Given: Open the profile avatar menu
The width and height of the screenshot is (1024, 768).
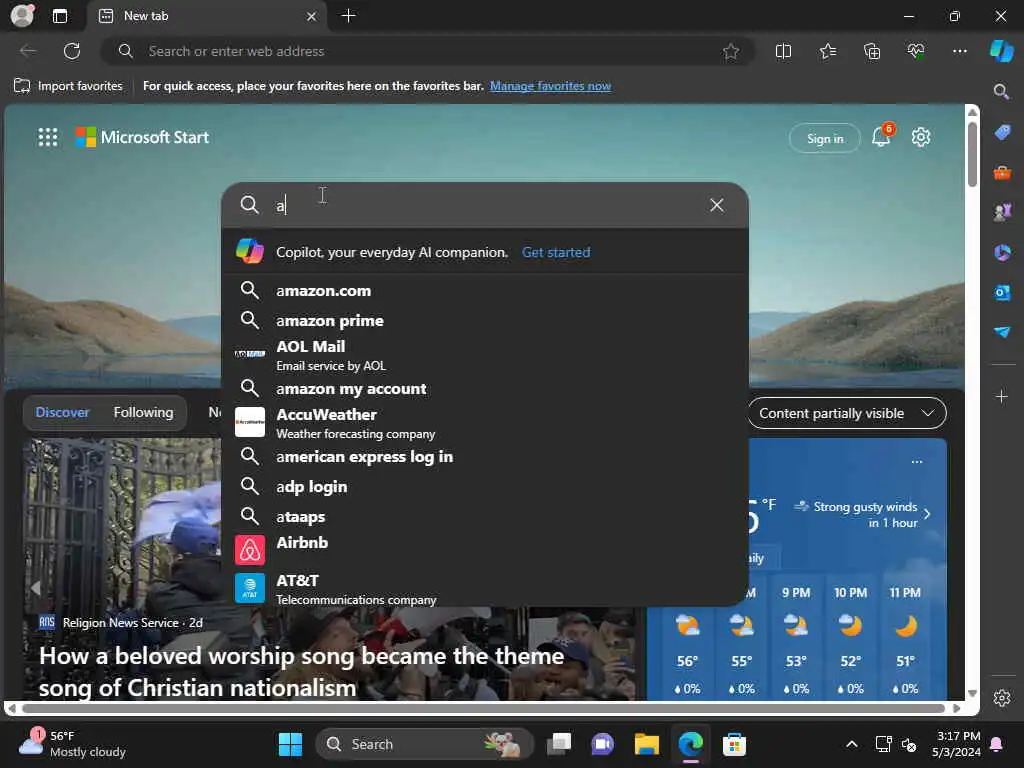Looking at the screenshot, I should 22,16.
